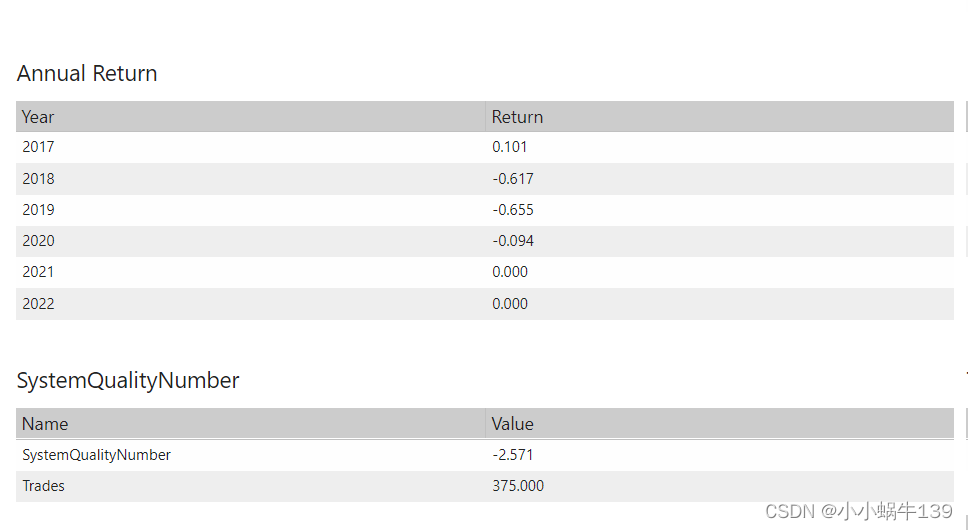Click the SystemQualityNumber row name cell
This screenshot has width=968, height=530.
point(96,455)
